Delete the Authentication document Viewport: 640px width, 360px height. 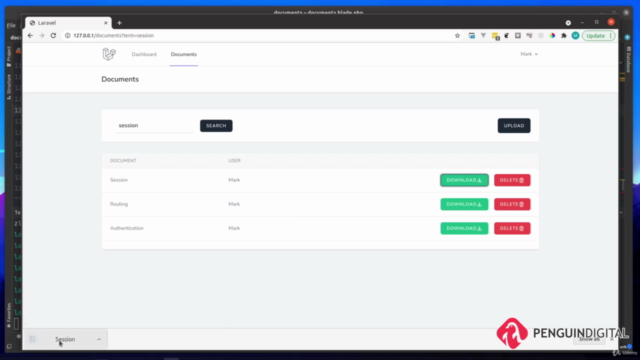(x=512, y=228)
